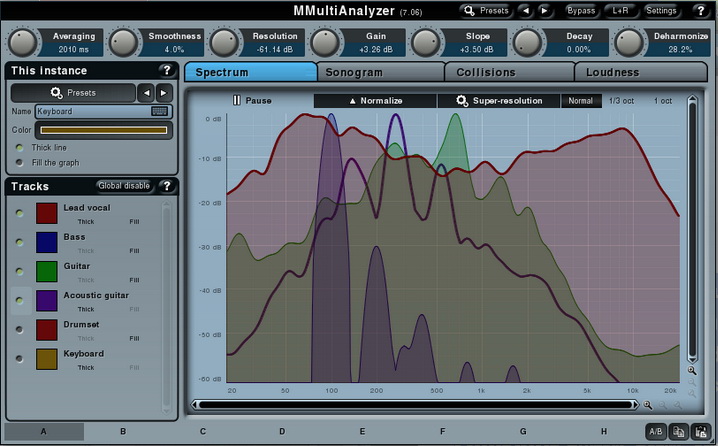Toggle Thick for Lead vocal track

[x=86, y=222]
